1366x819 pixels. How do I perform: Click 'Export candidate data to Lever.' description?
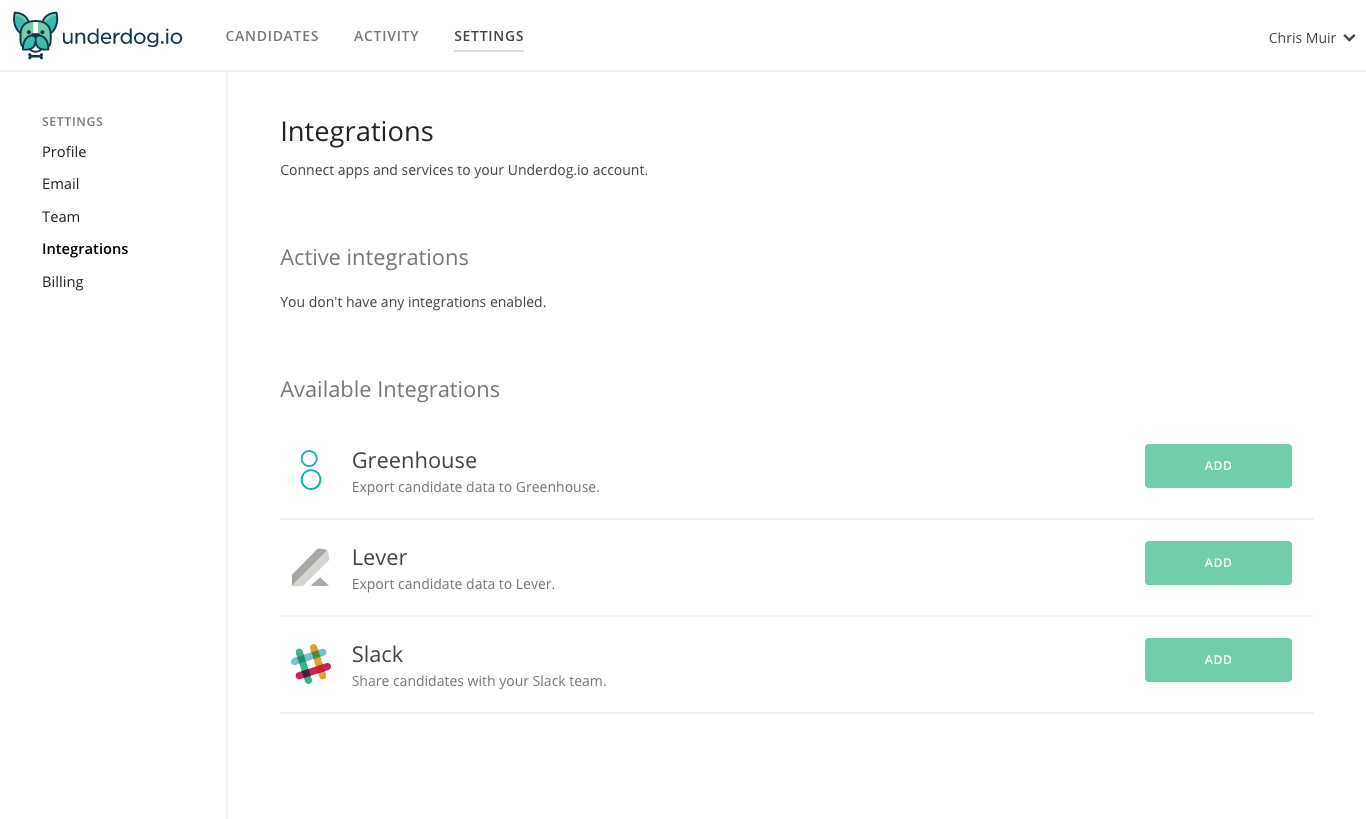click(453, 584)
